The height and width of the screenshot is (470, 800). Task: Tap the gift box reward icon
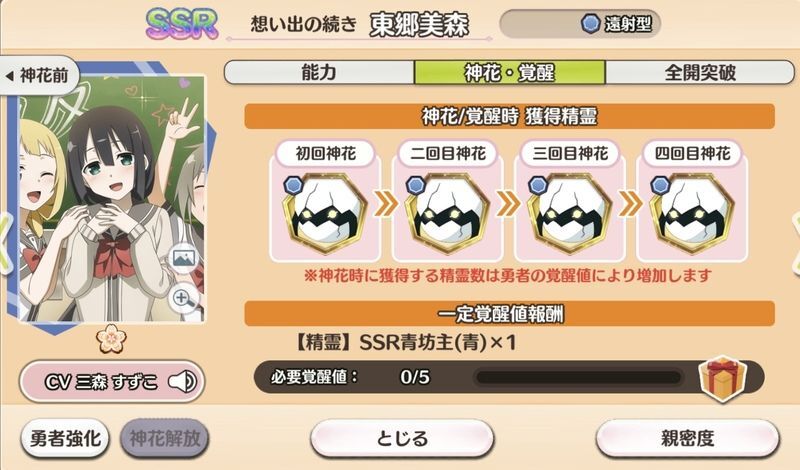(722, 378)
